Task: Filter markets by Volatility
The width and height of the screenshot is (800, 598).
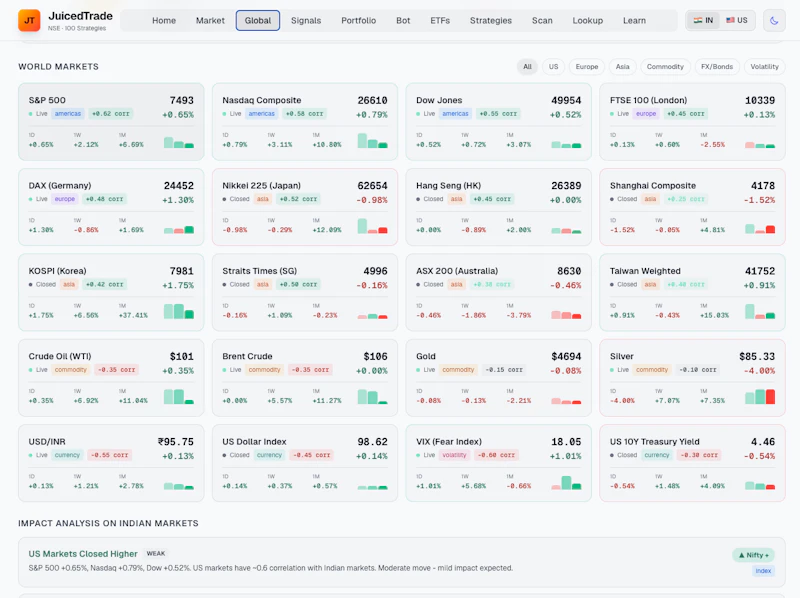Action: tap(764, 67)
